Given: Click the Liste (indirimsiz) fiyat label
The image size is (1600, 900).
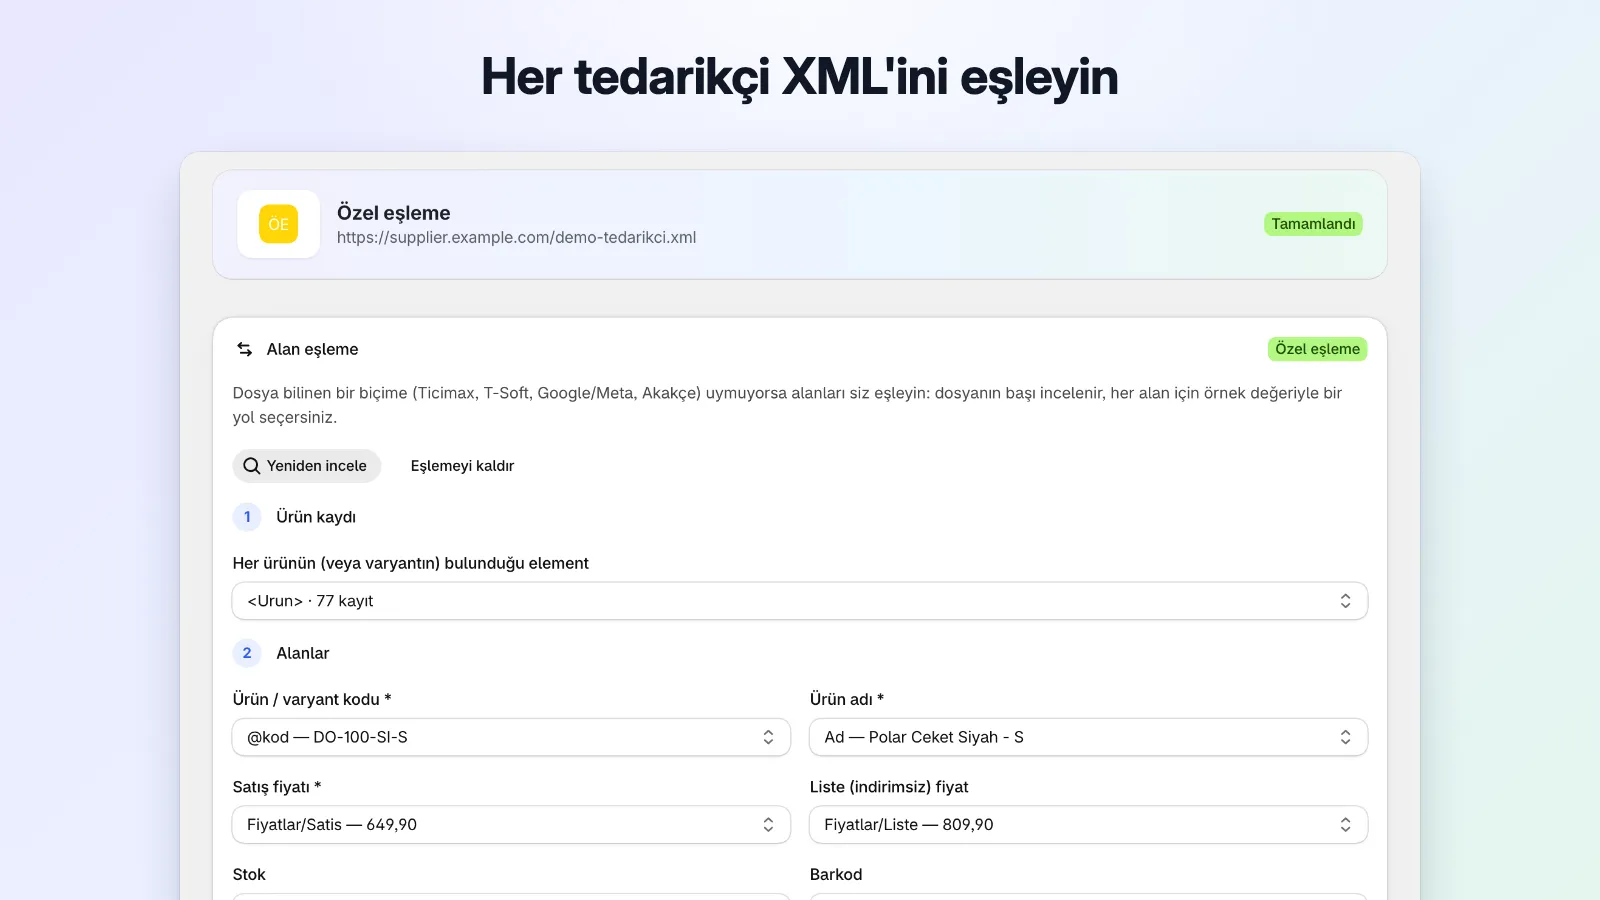Looking at the screenshot, I should (x=889, y=787).
